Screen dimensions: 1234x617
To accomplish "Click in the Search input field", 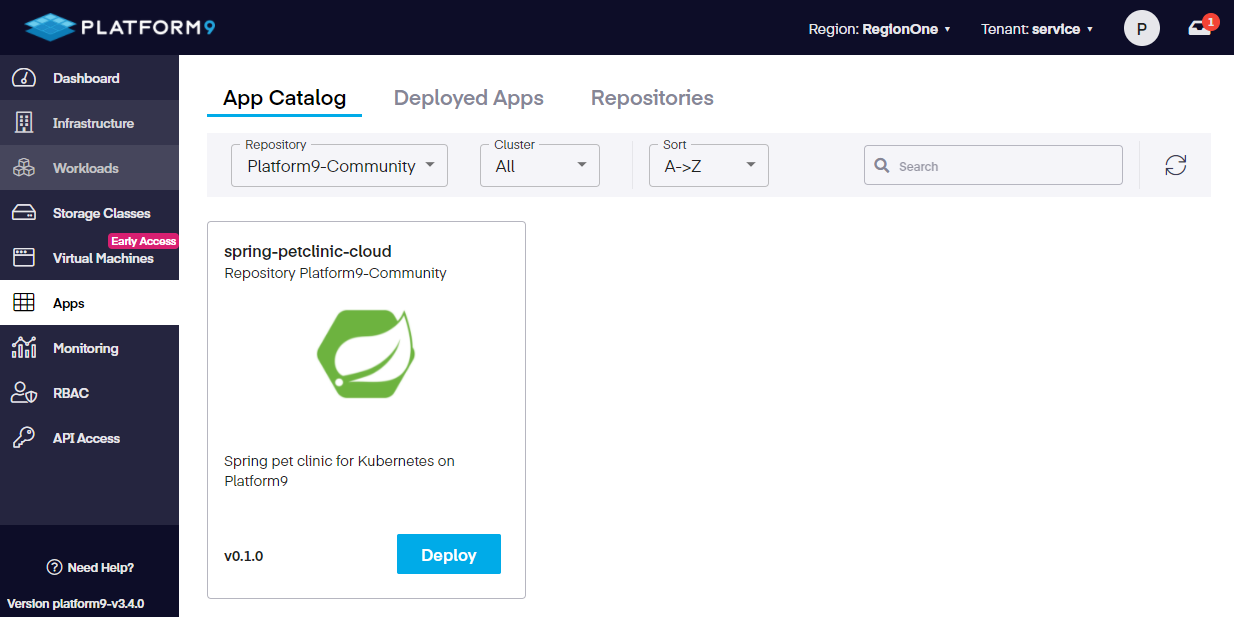I will pyautogui.click(x=993, y=166).
